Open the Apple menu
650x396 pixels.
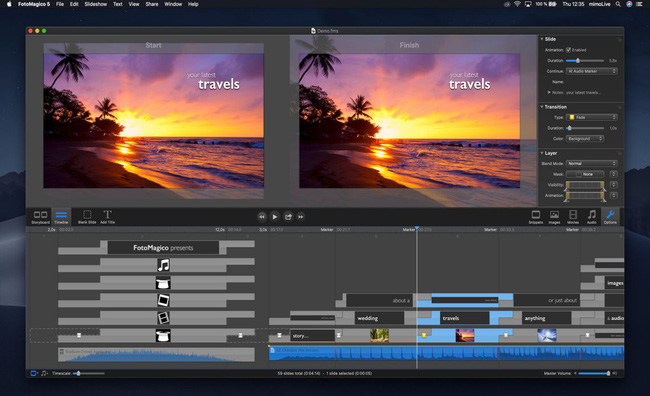[9, 4]
